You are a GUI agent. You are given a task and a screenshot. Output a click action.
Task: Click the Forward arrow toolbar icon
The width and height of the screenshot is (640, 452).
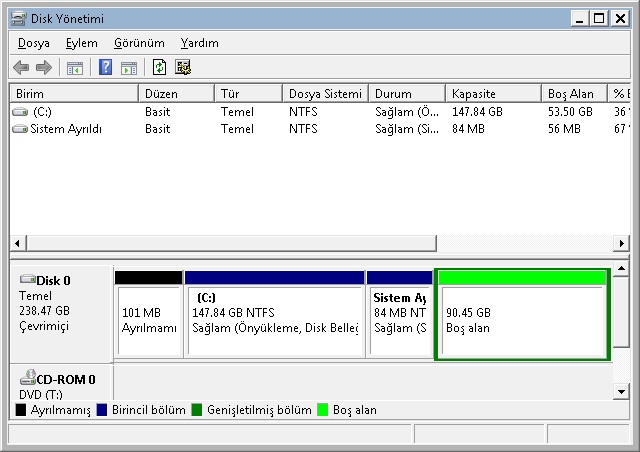click(43, 68)
